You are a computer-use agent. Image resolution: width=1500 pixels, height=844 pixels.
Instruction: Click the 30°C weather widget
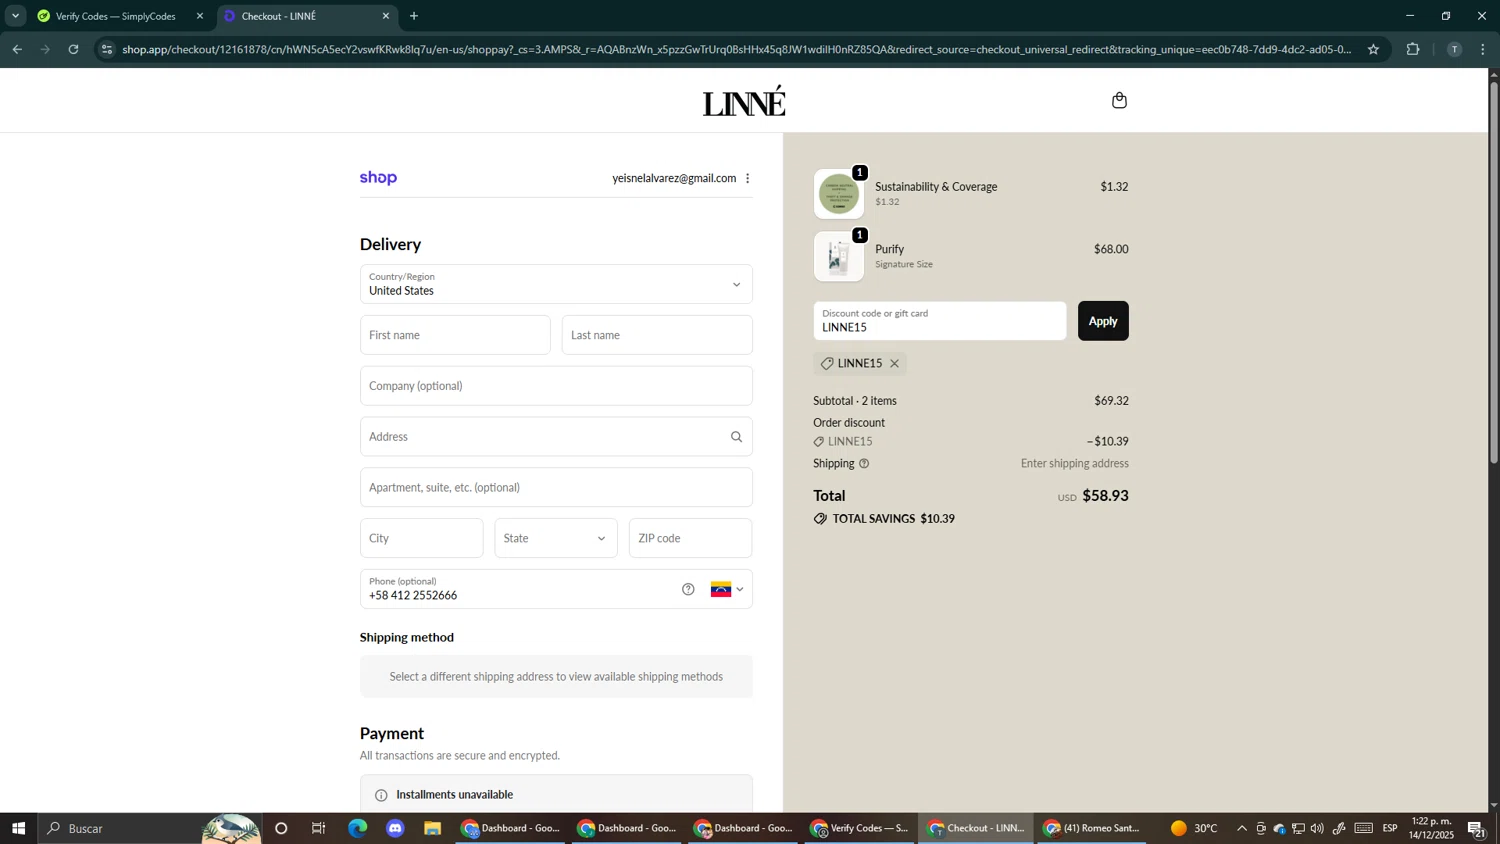coord(1194,828)
